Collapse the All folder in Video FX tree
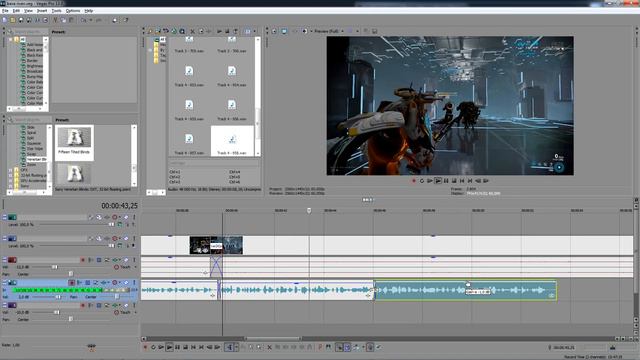This screenshot has height=360, width=640. click(x=11, y=40)
